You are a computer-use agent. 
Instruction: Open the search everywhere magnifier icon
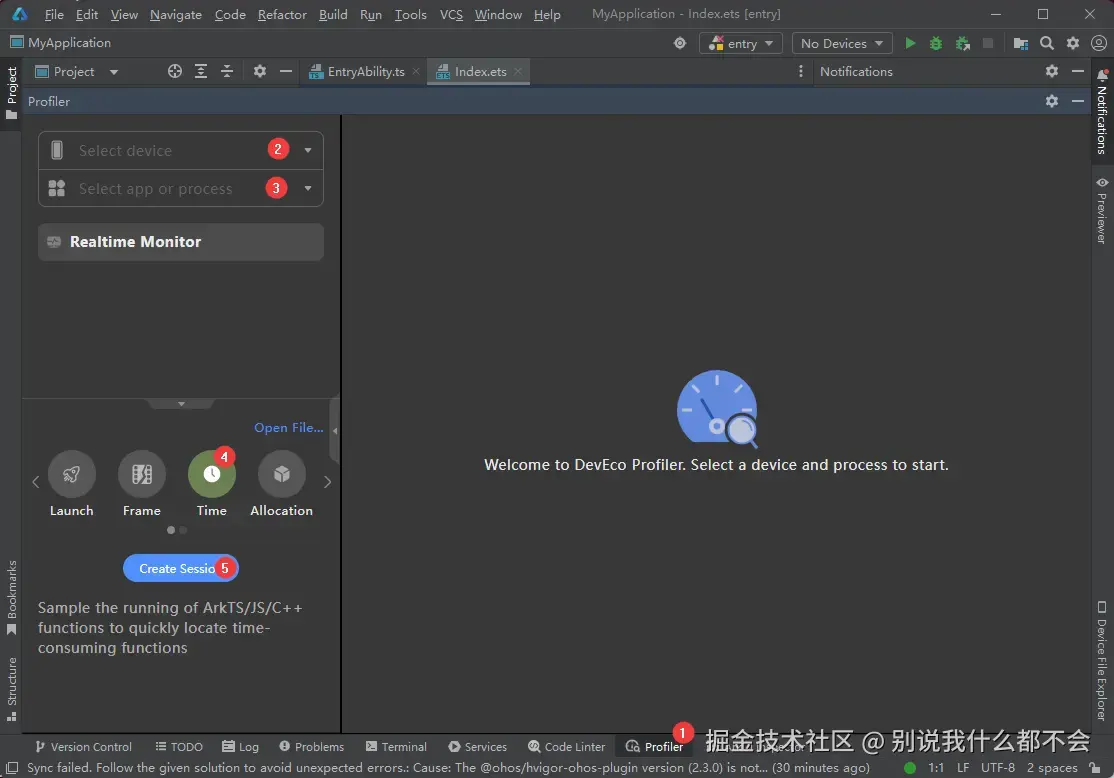tap(1047, 43)
